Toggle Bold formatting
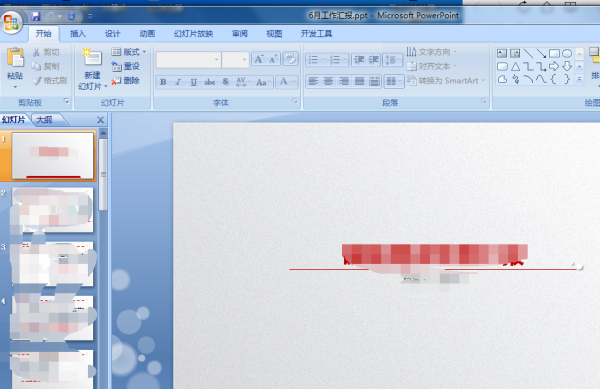 tap(163, 81)
